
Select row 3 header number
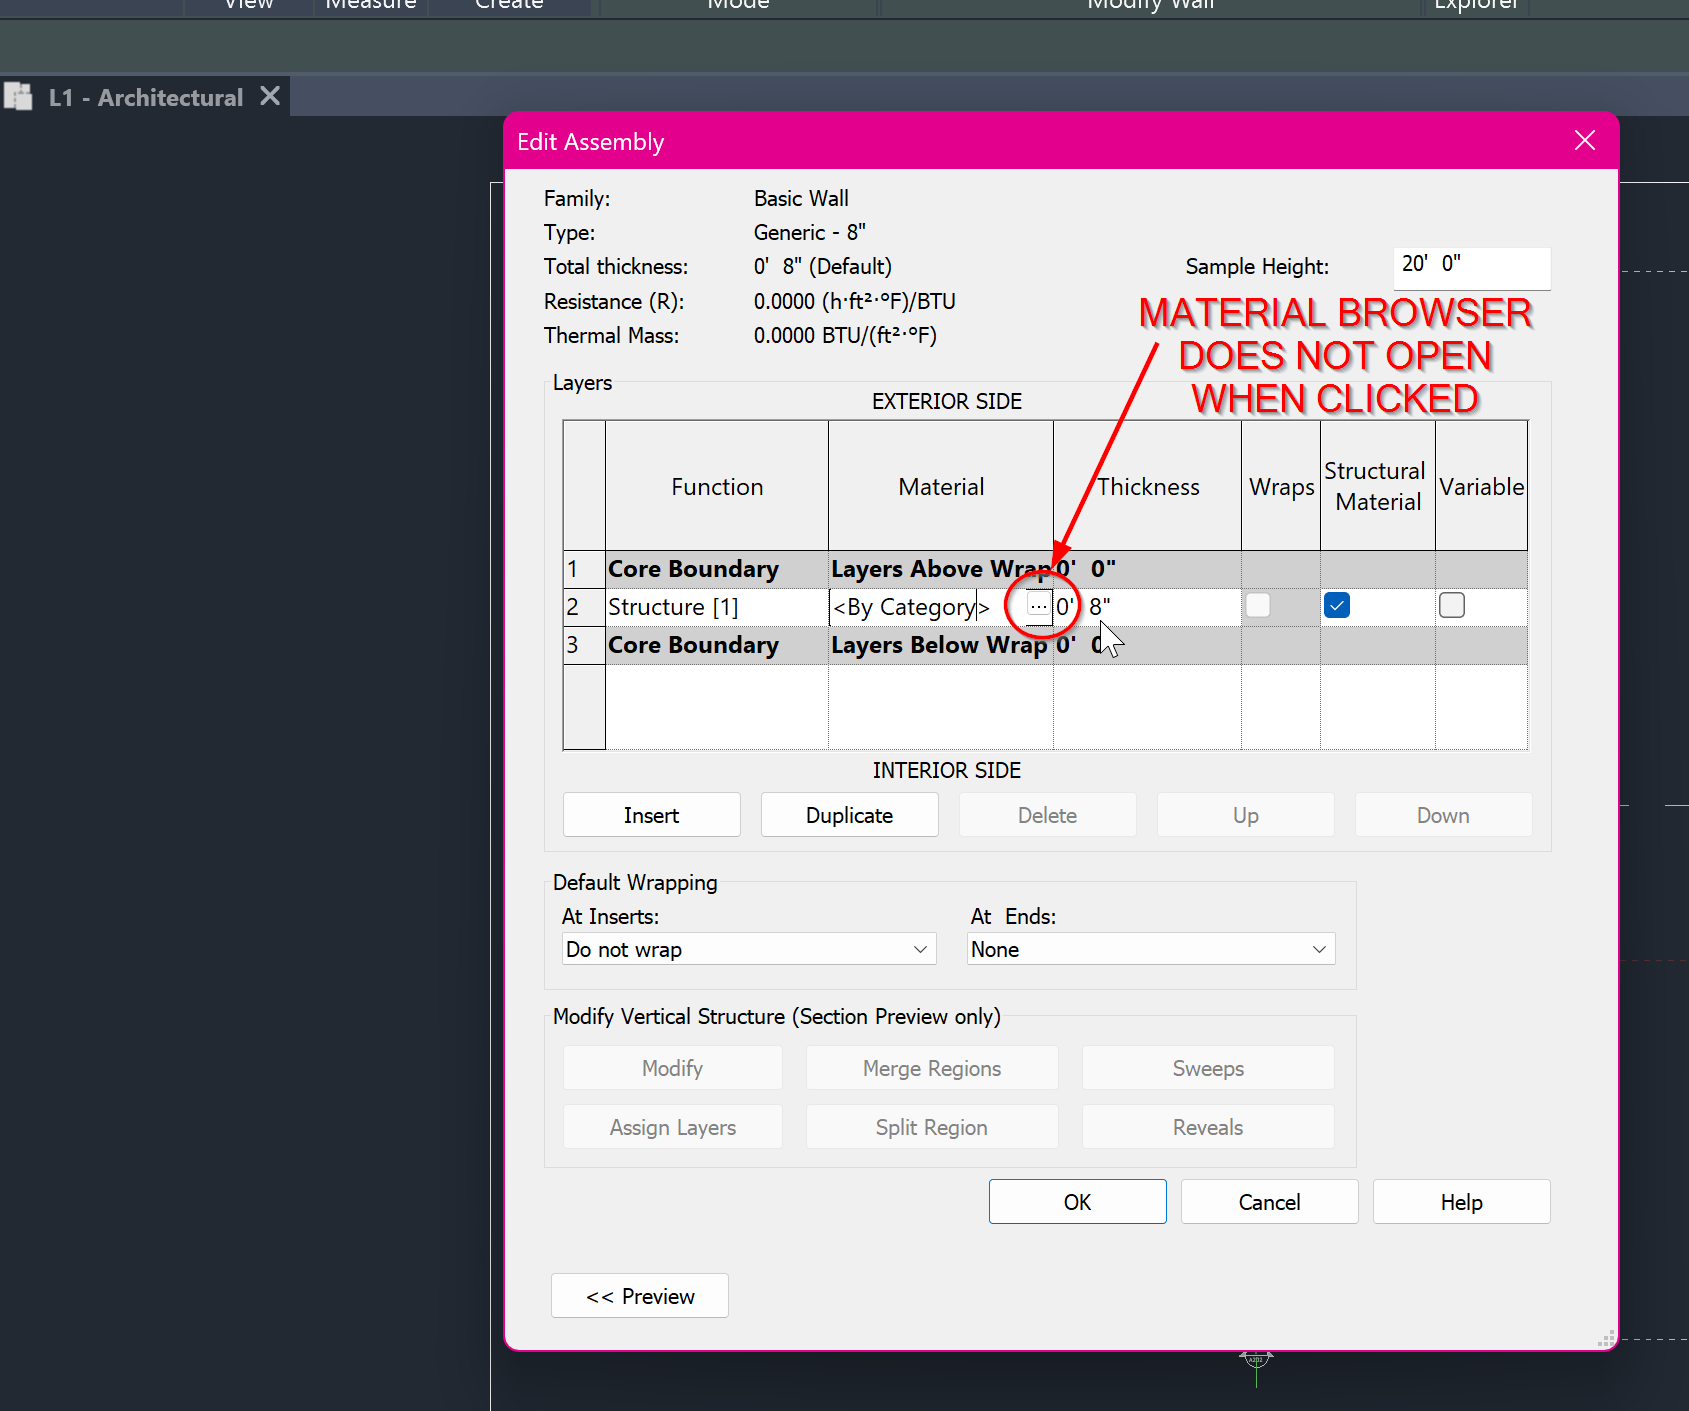pos(584,645)
